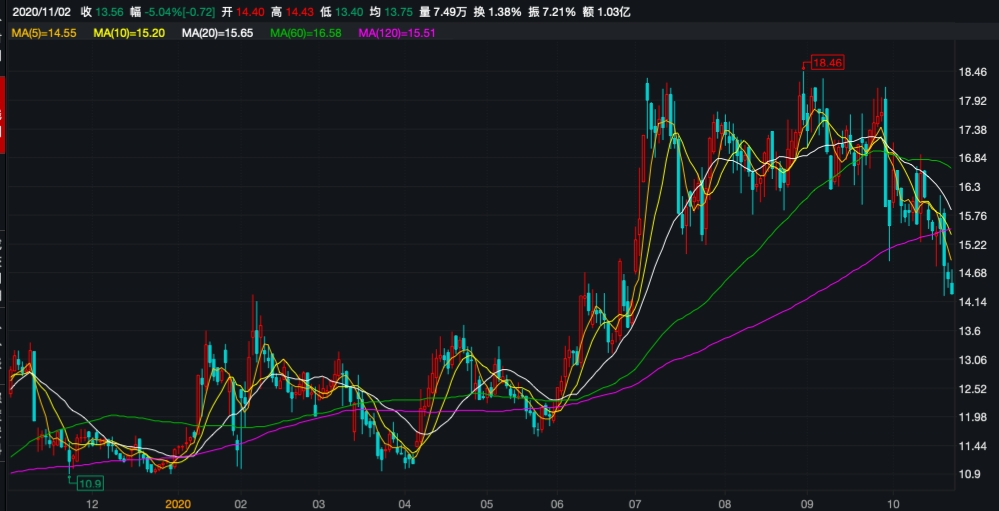
Task: Click the white MA(20)=15.65 label
Action: 217,33
